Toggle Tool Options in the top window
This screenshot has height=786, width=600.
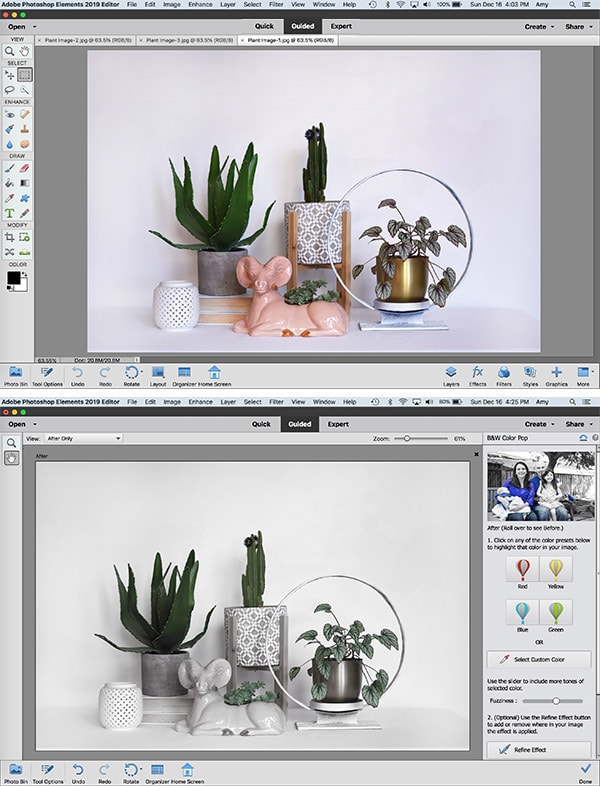(x=47, y=375)
